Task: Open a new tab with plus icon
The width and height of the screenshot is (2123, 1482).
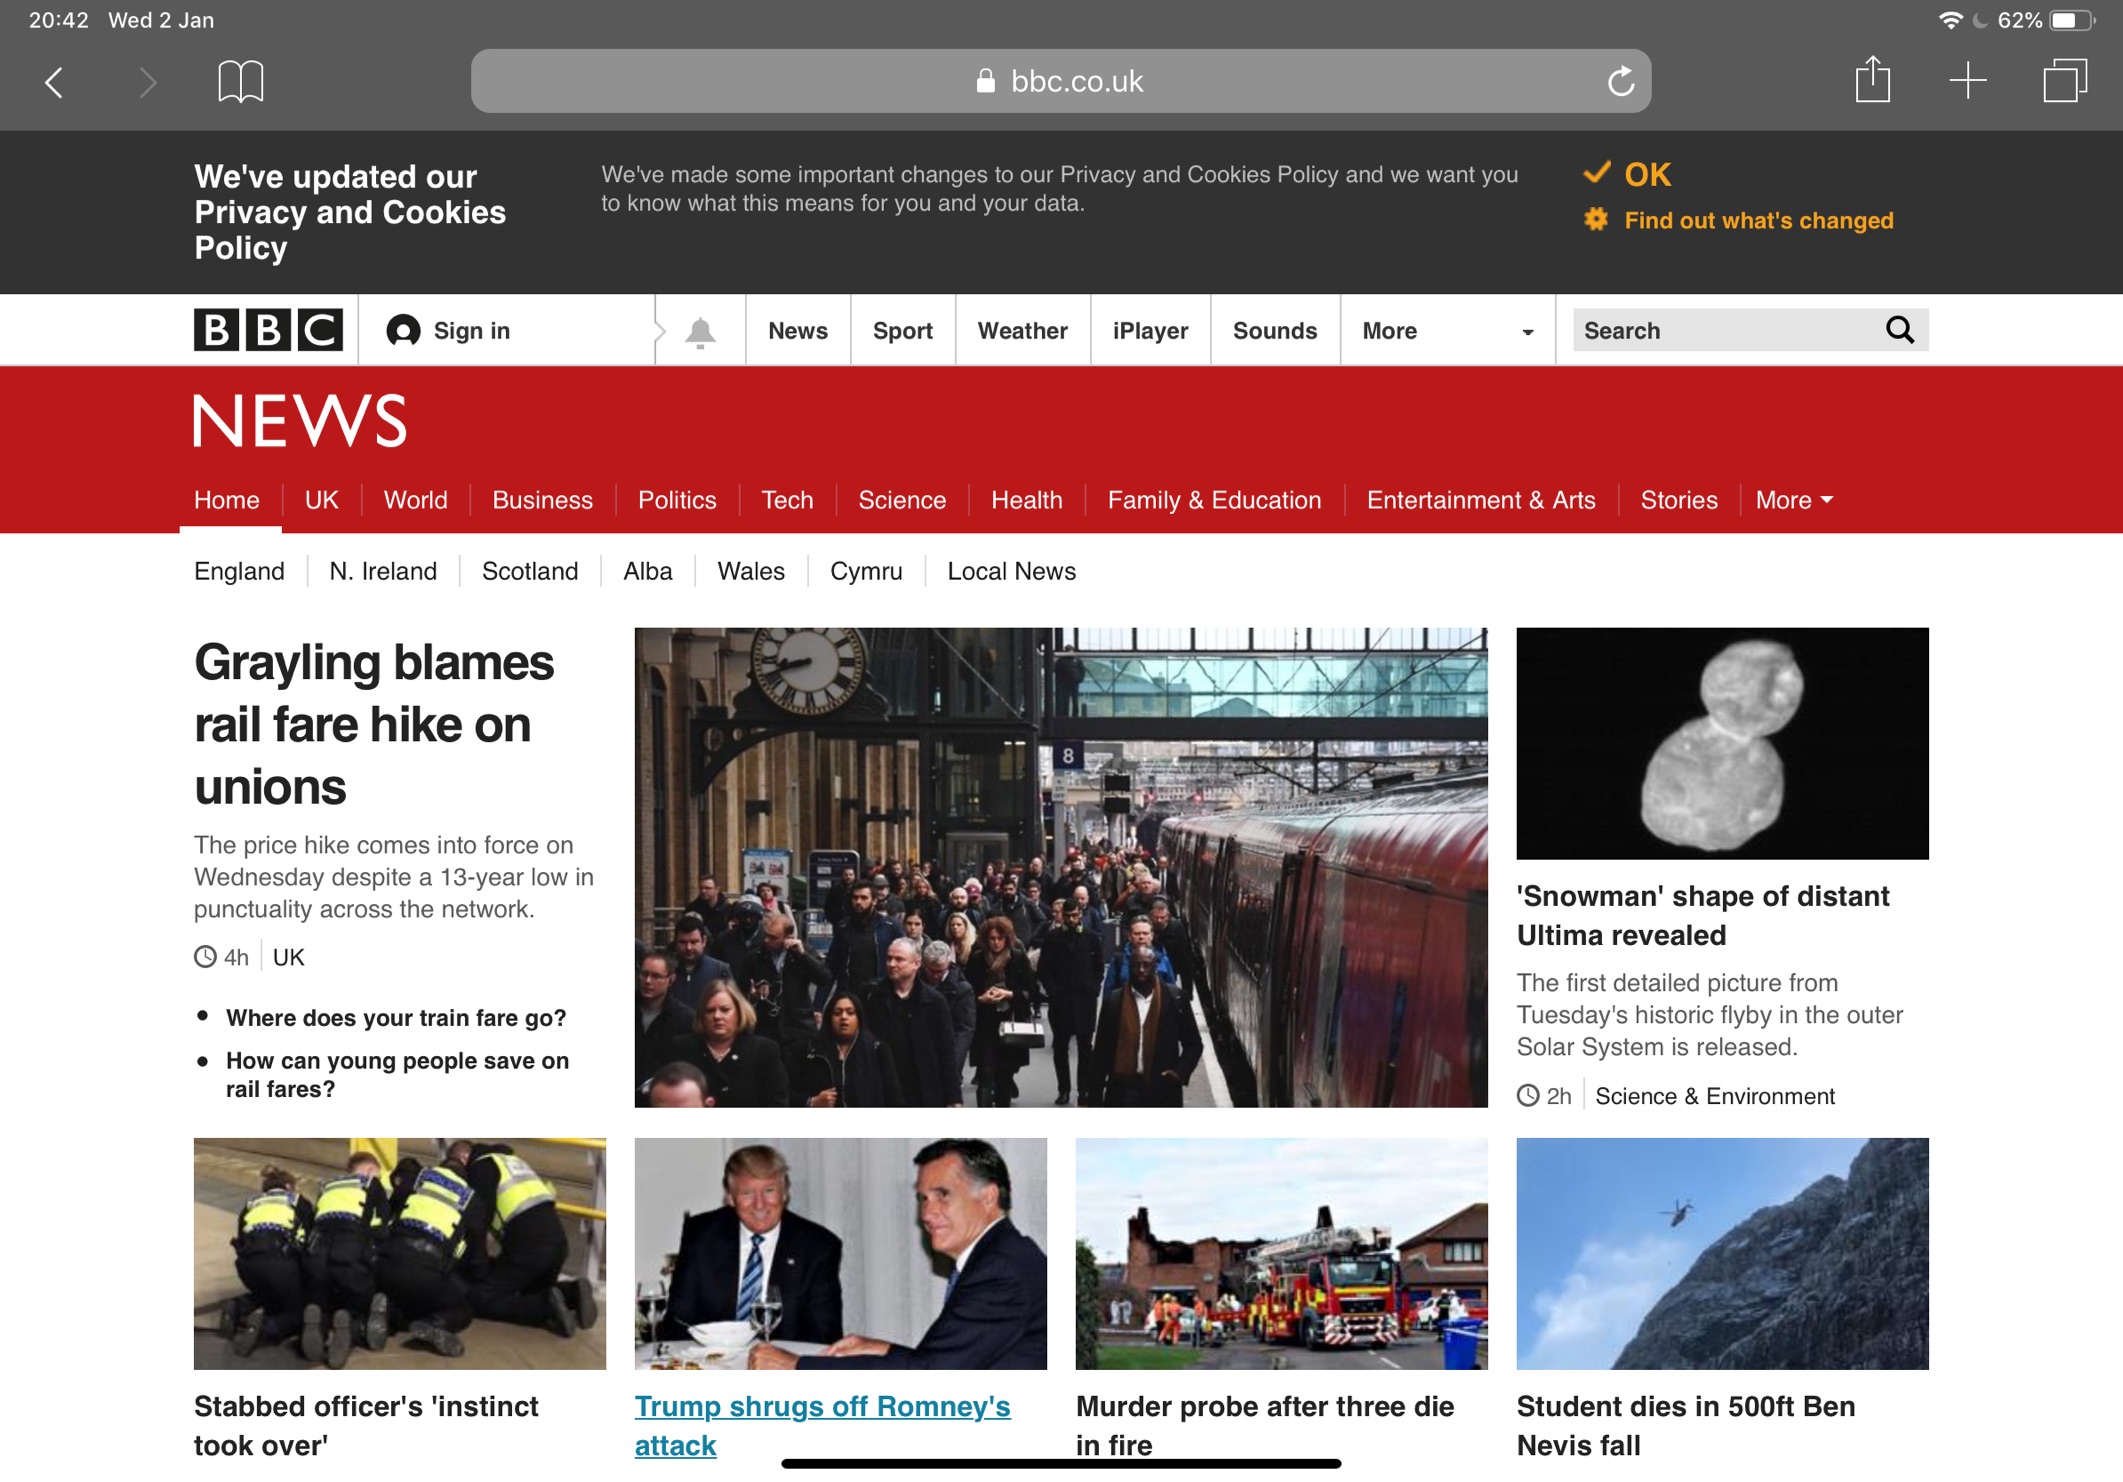Action: 1967,81
